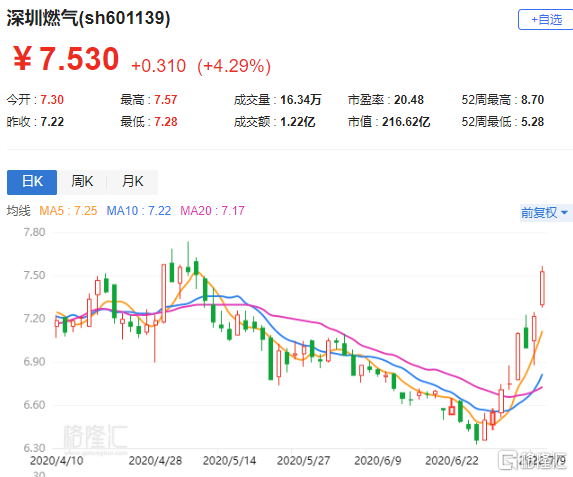This screenshot has height=477, width=573.
Task: Click the 6.60 price axis label
Action: tap(34, 405)
